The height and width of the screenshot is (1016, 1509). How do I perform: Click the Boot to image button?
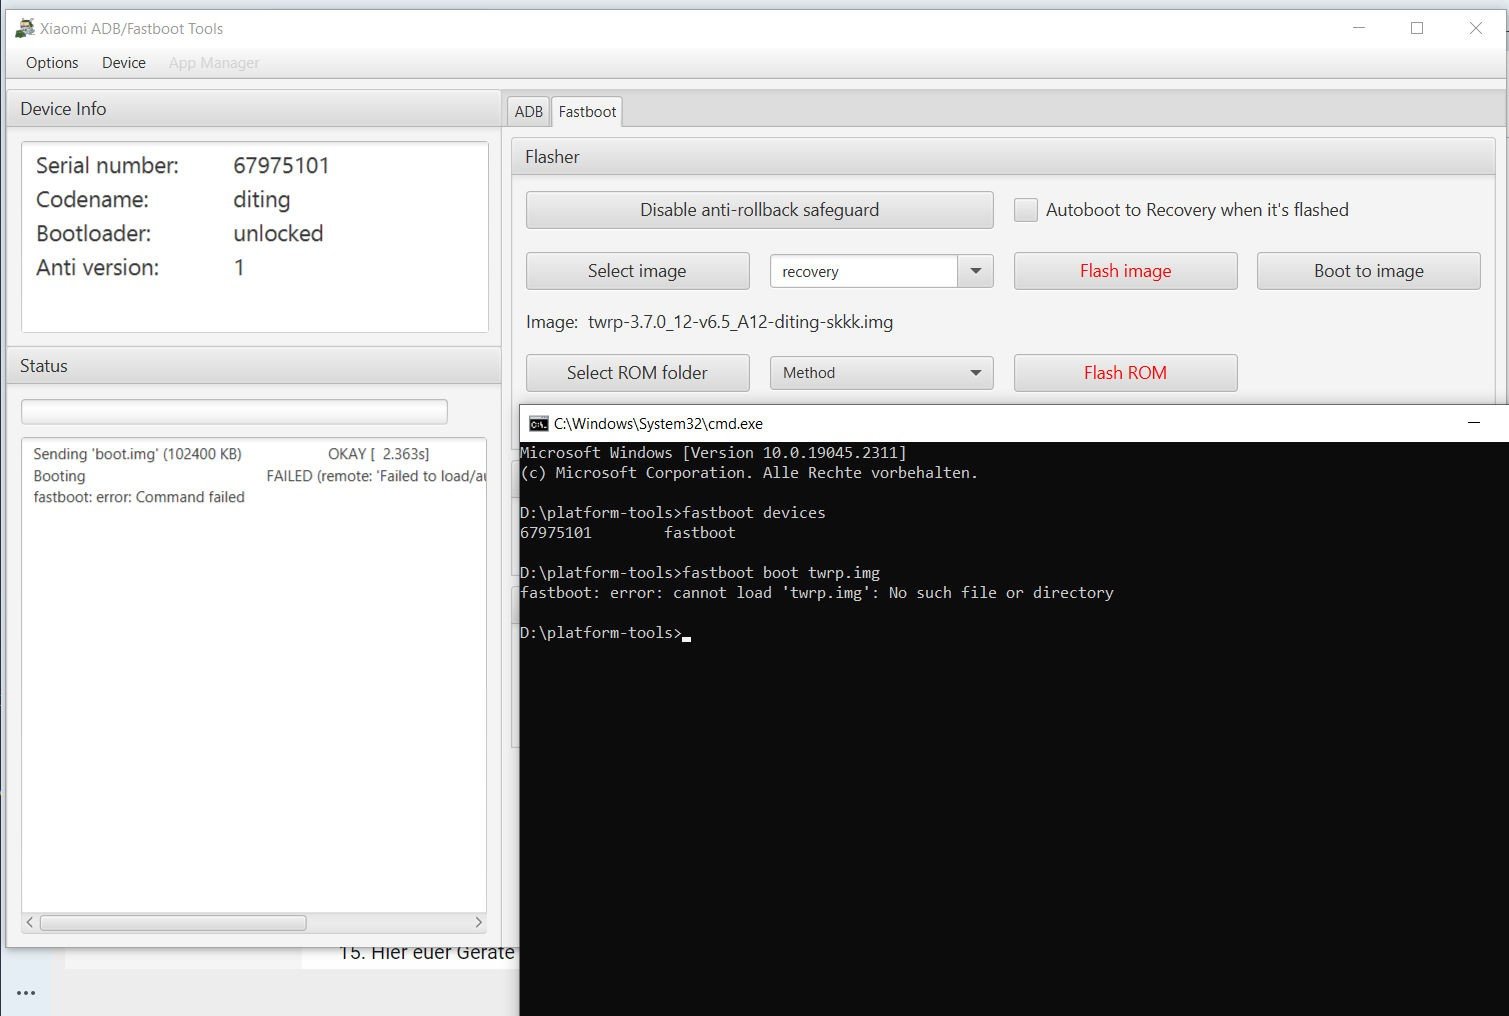click(x=1368, y=271)
